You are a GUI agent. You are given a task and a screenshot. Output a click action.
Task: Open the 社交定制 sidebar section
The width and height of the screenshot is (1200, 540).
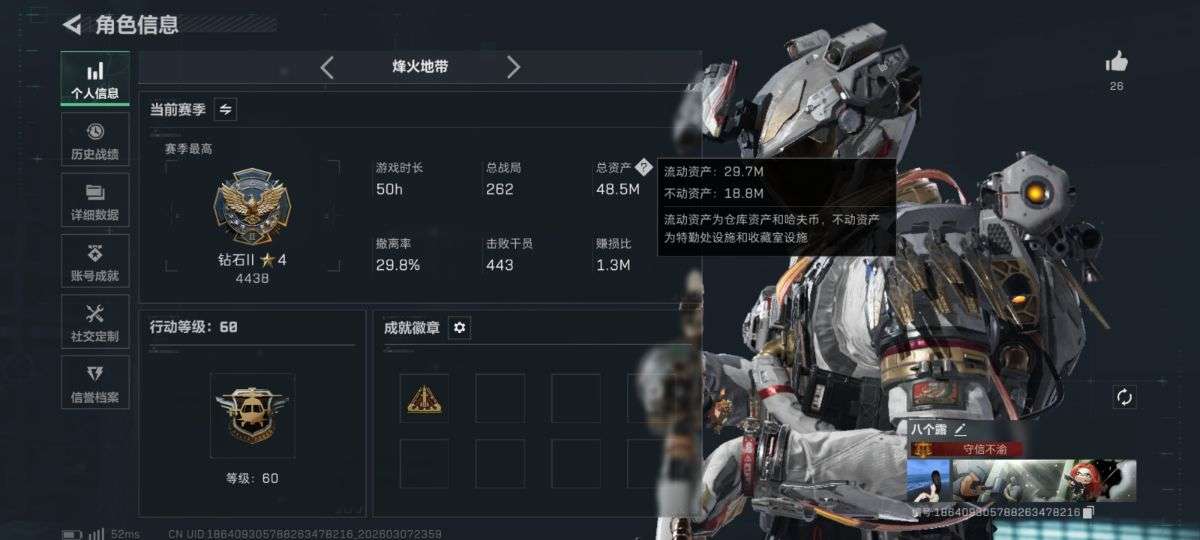95,322
